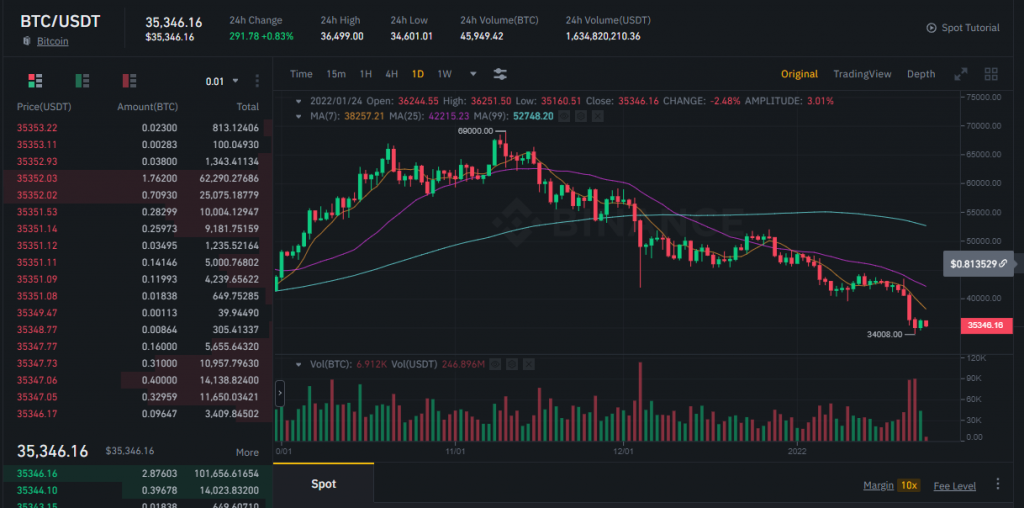Hide the Vol indicator with eye icon

coord(496,364)
